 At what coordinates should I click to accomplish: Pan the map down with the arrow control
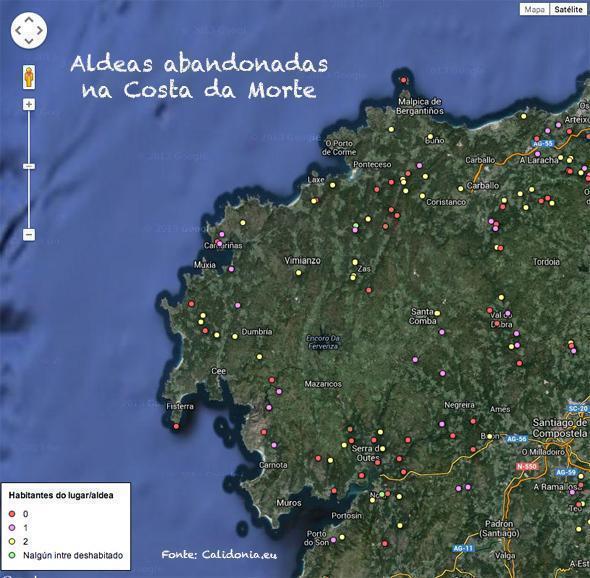(x=29, y=41)
